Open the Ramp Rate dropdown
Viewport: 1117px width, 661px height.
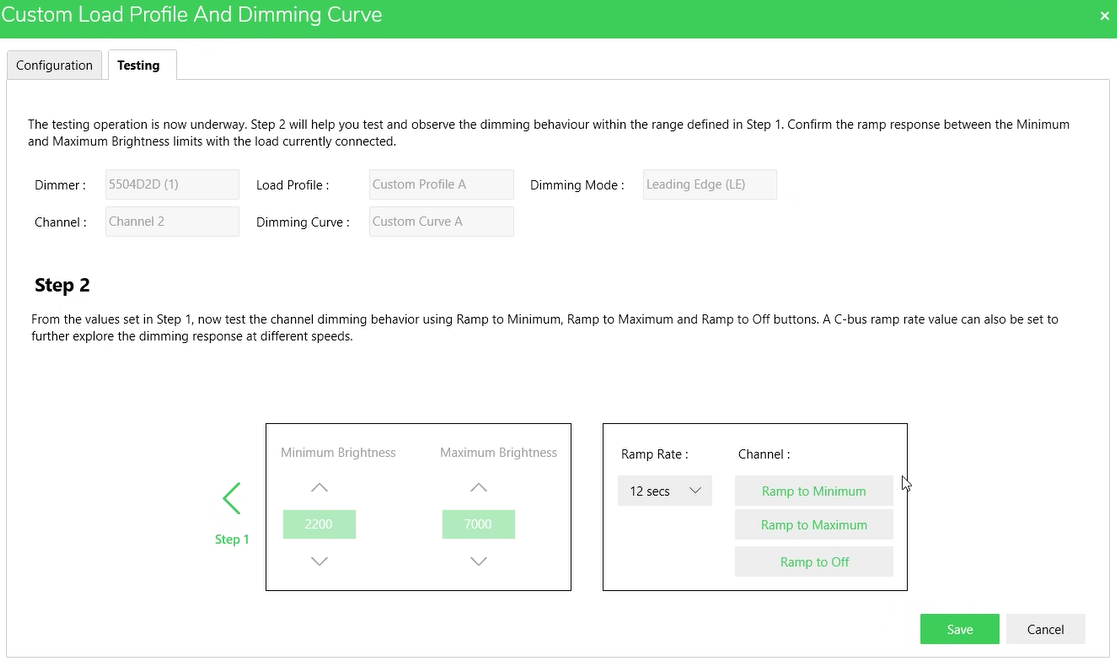(665, 491)
